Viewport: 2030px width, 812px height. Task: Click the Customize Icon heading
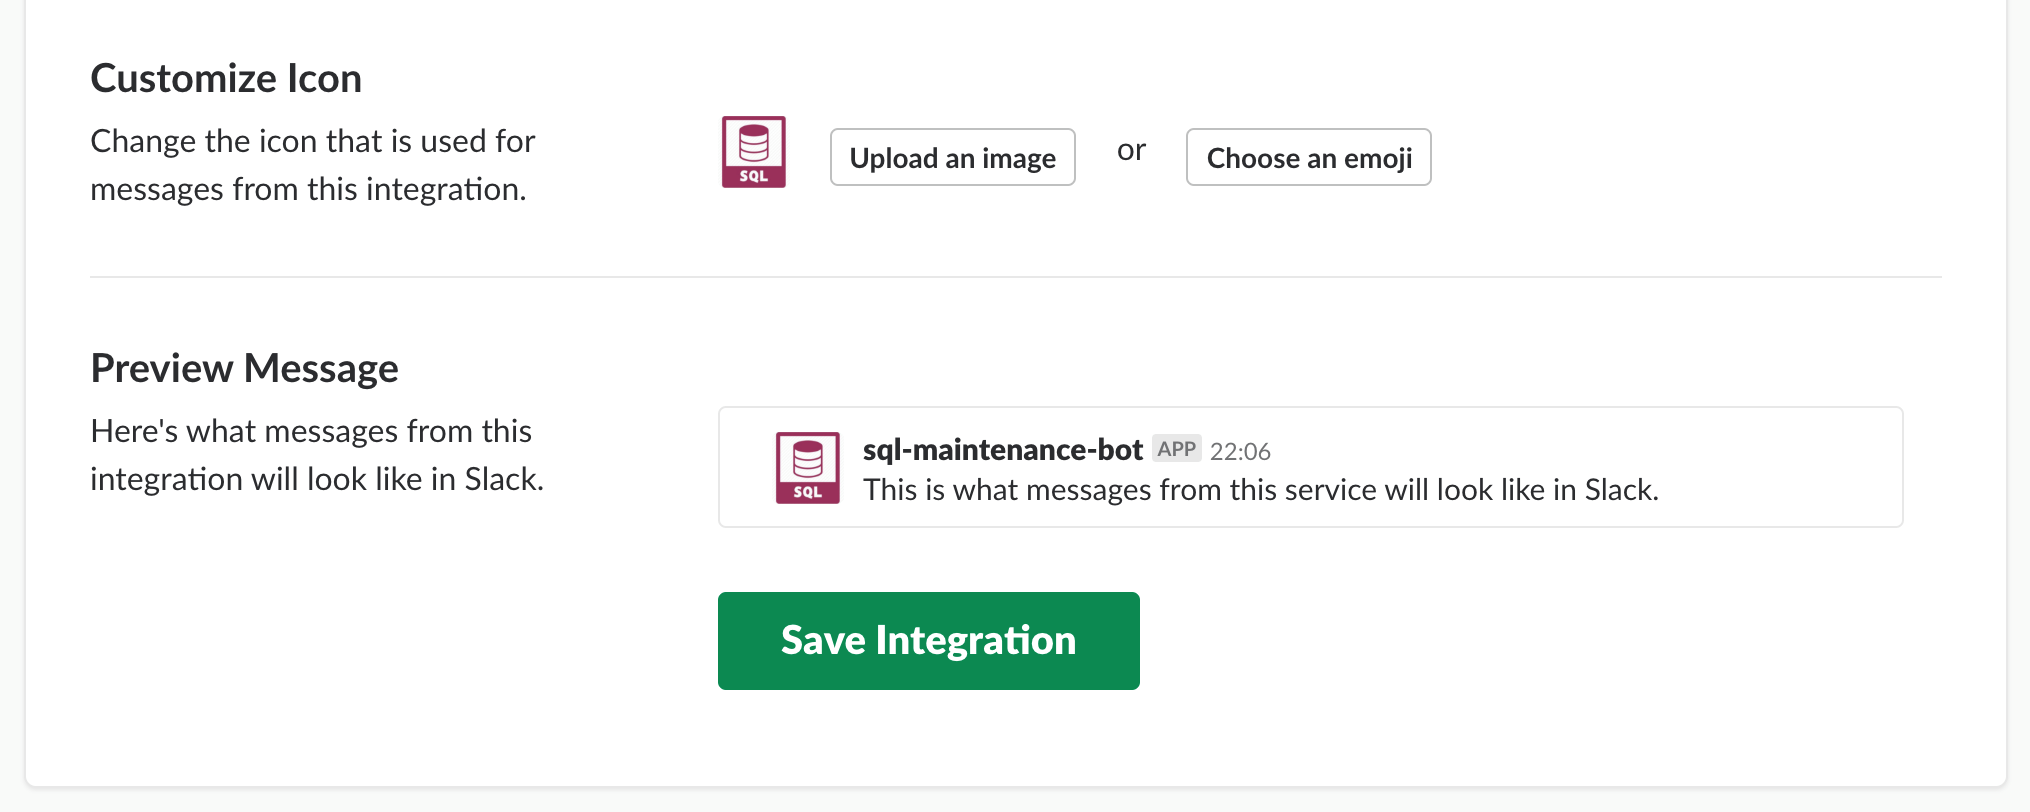(226, 78)
